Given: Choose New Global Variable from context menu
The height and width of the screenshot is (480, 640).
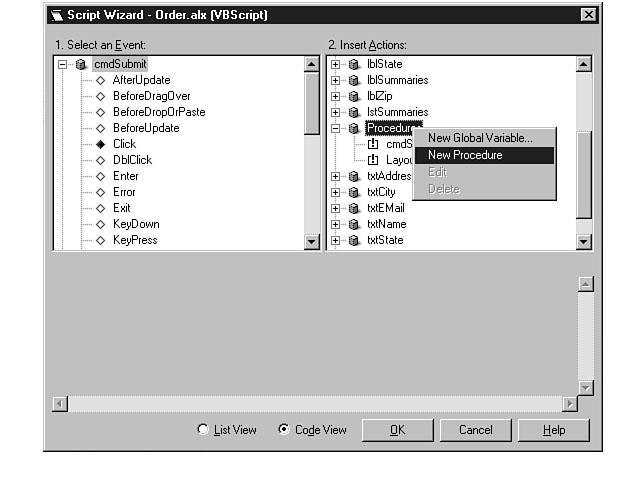Looking at the screenshot, I should pos(480,138).
